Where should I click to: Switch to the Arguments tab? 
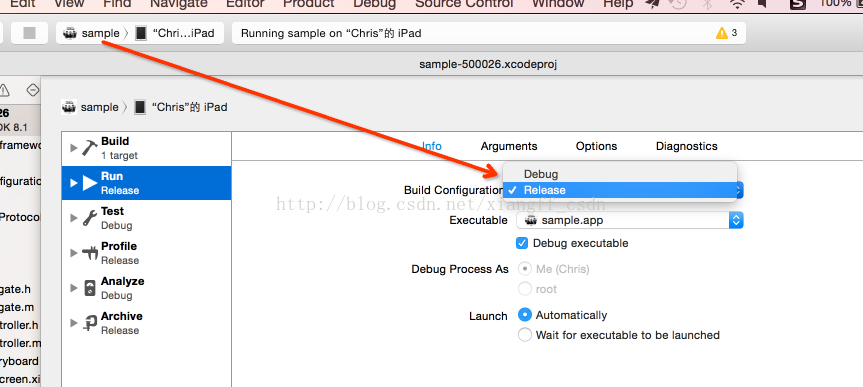coord(509,146)
